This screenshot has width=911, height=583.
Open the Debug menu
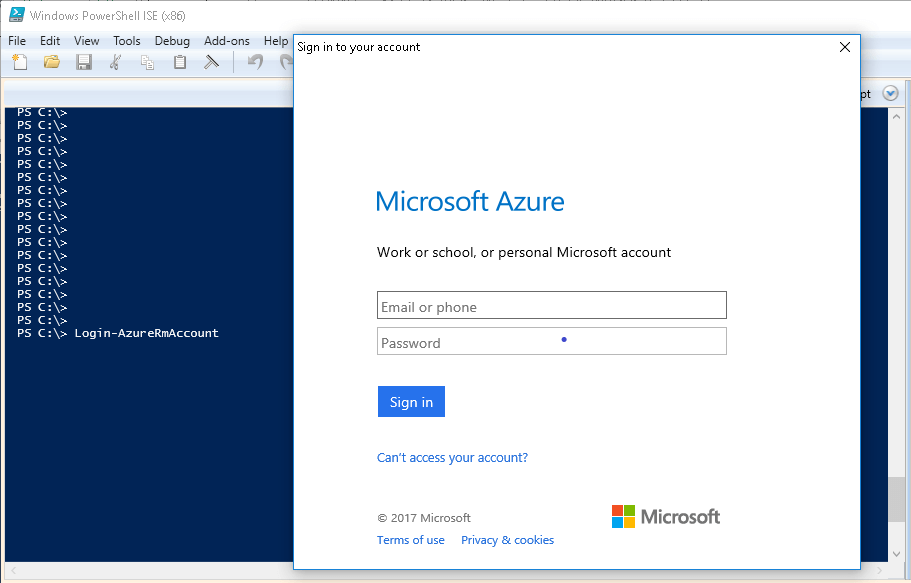(172, 41)
